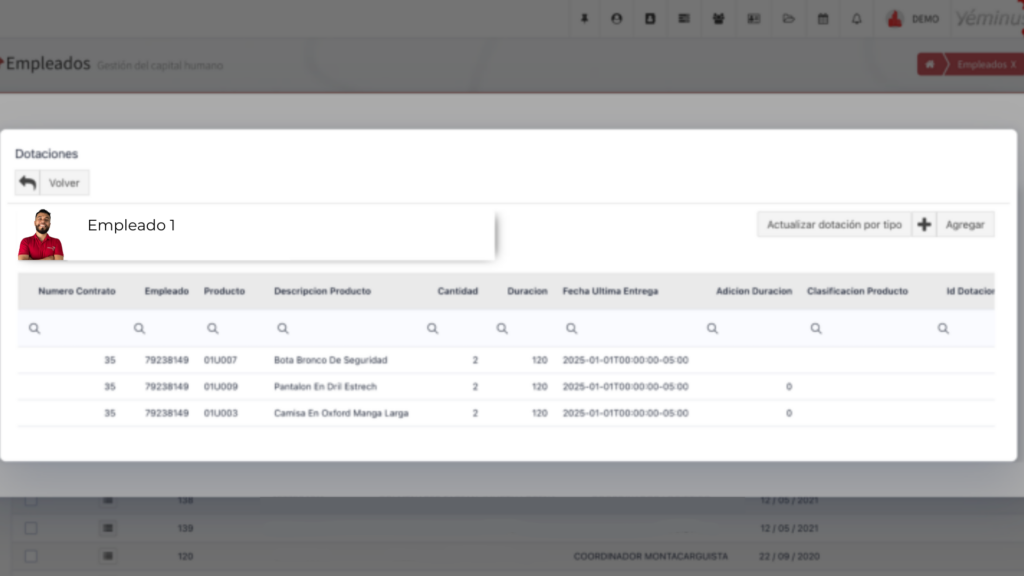Tick the checkbox for row 139

(31, 528)
